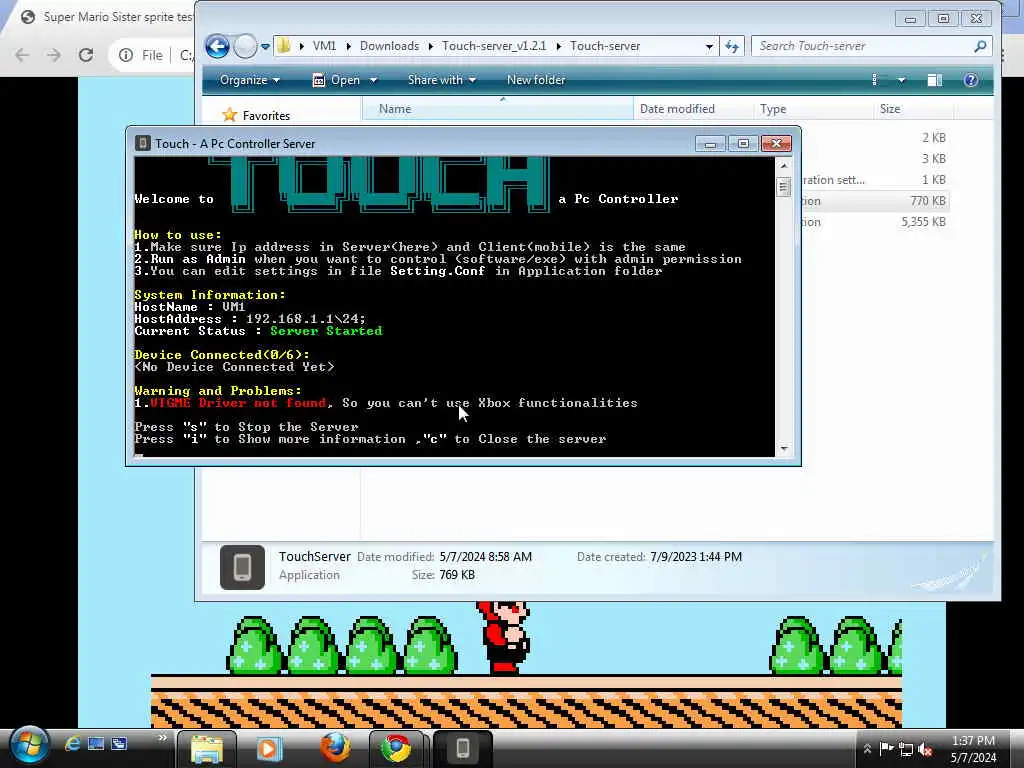Click the Touch-server breadcrumb segment
This screenshot has width=1024, height=768.
click(x=605, y=46)
